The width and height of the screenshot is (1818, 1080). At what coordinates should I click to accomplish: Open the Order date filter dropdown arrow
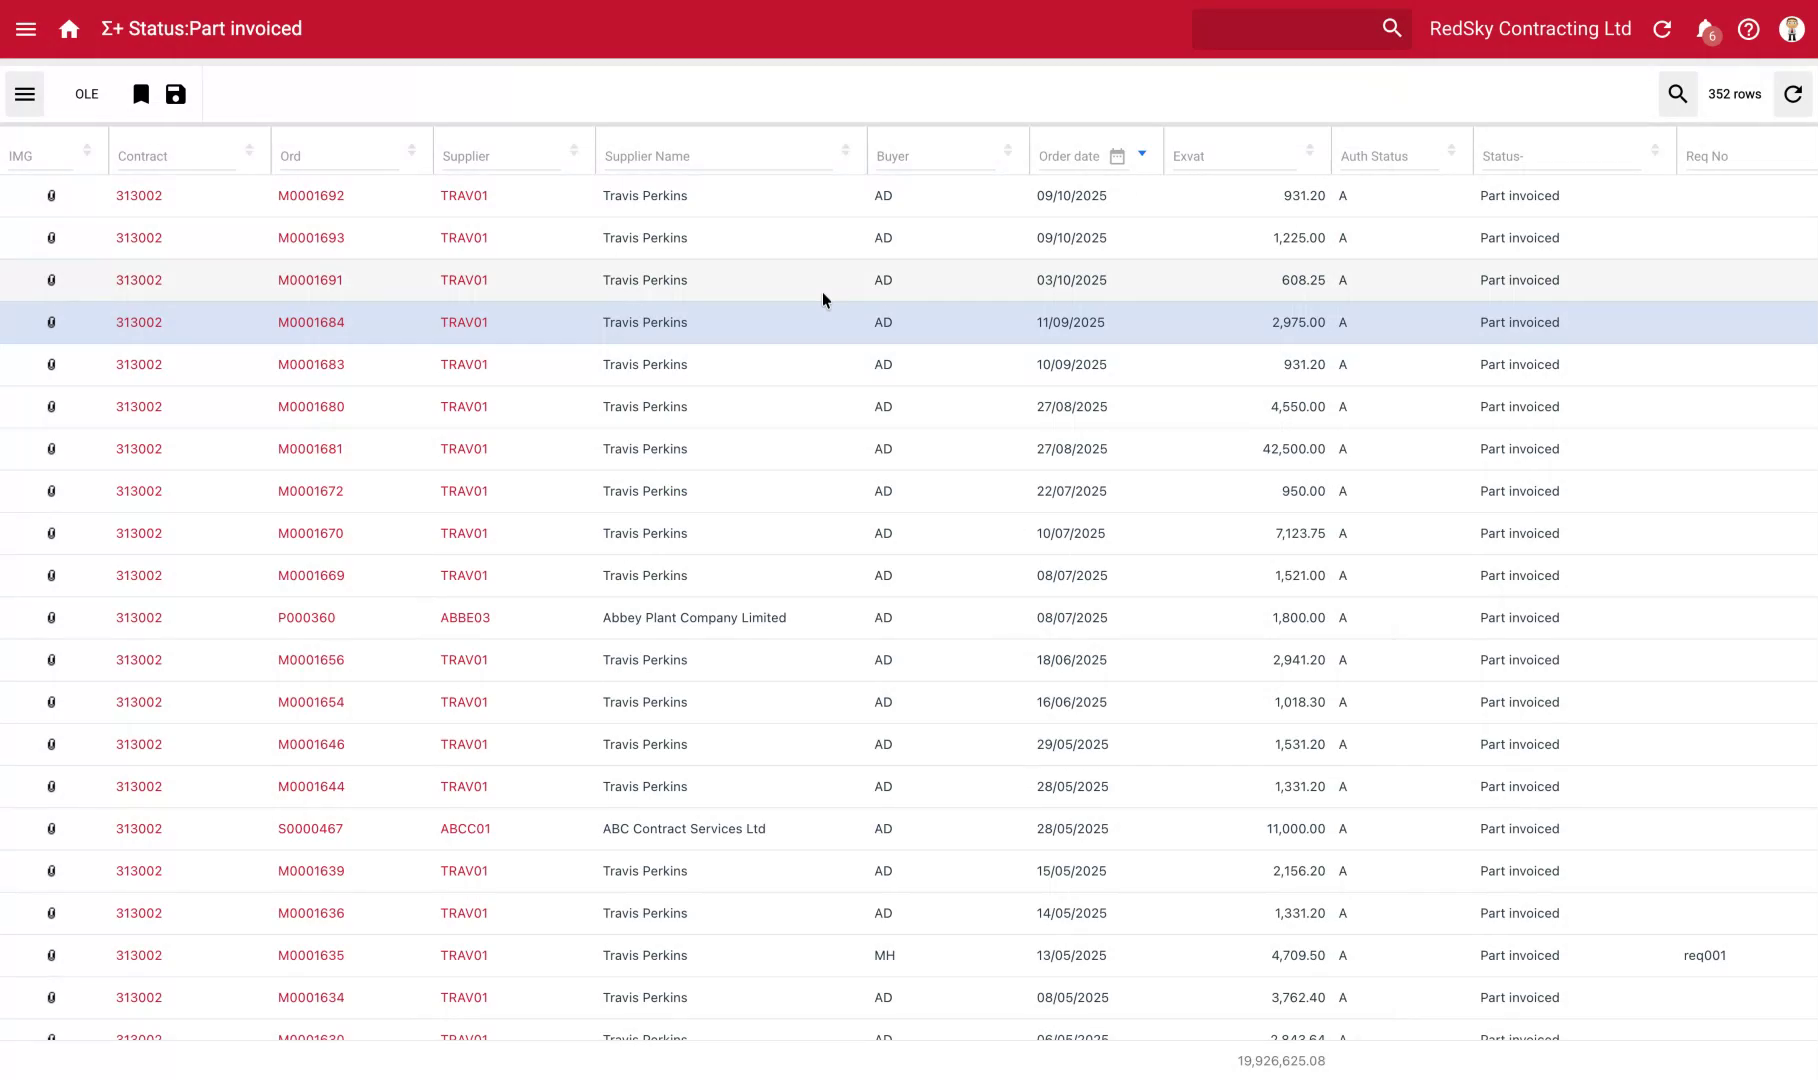click(x=1141, y=154)
